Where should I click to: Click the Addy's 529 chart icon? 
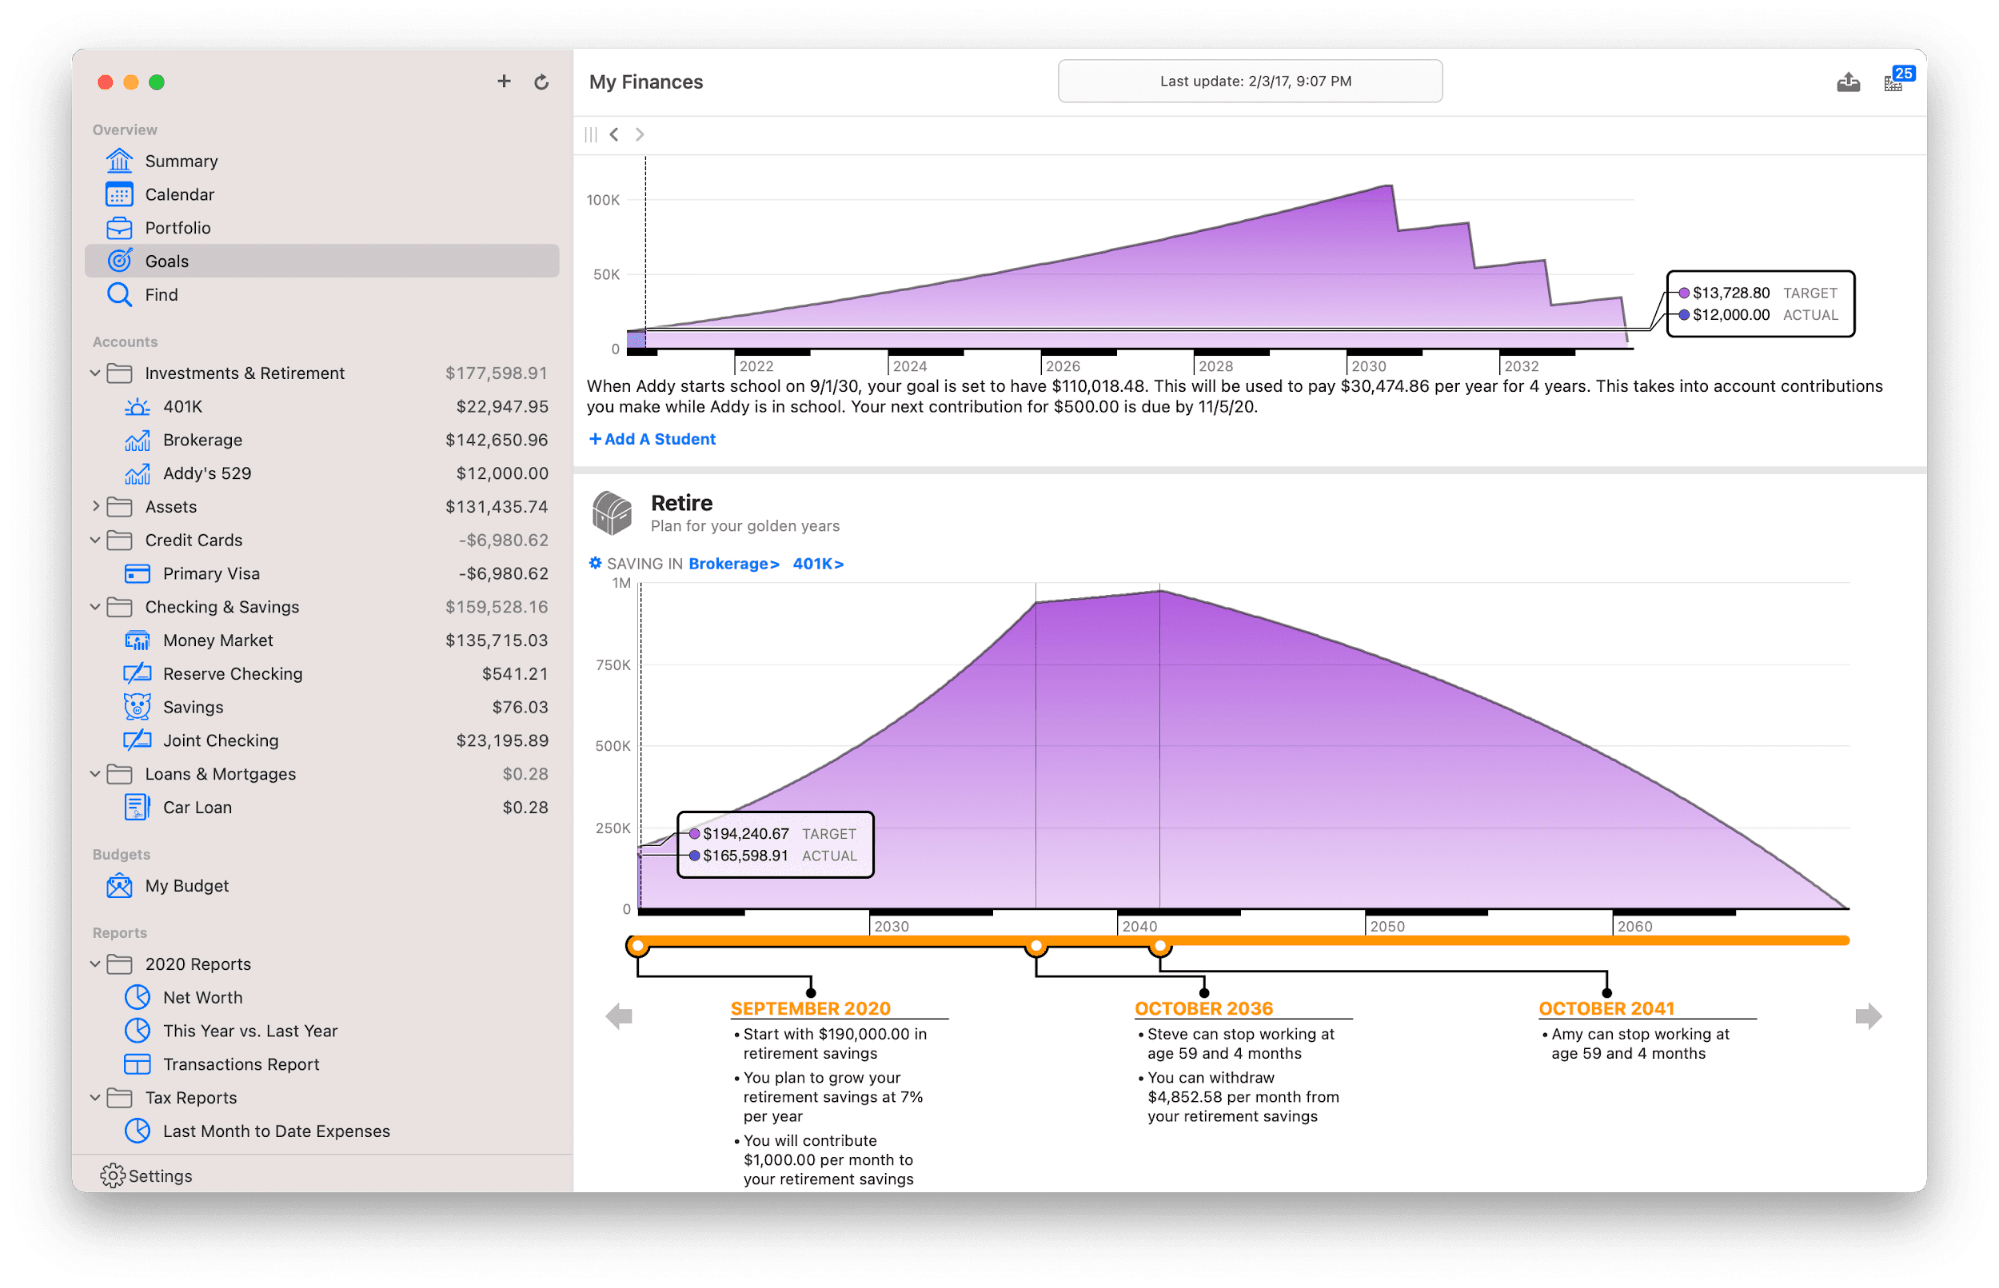tap(137, 473)
